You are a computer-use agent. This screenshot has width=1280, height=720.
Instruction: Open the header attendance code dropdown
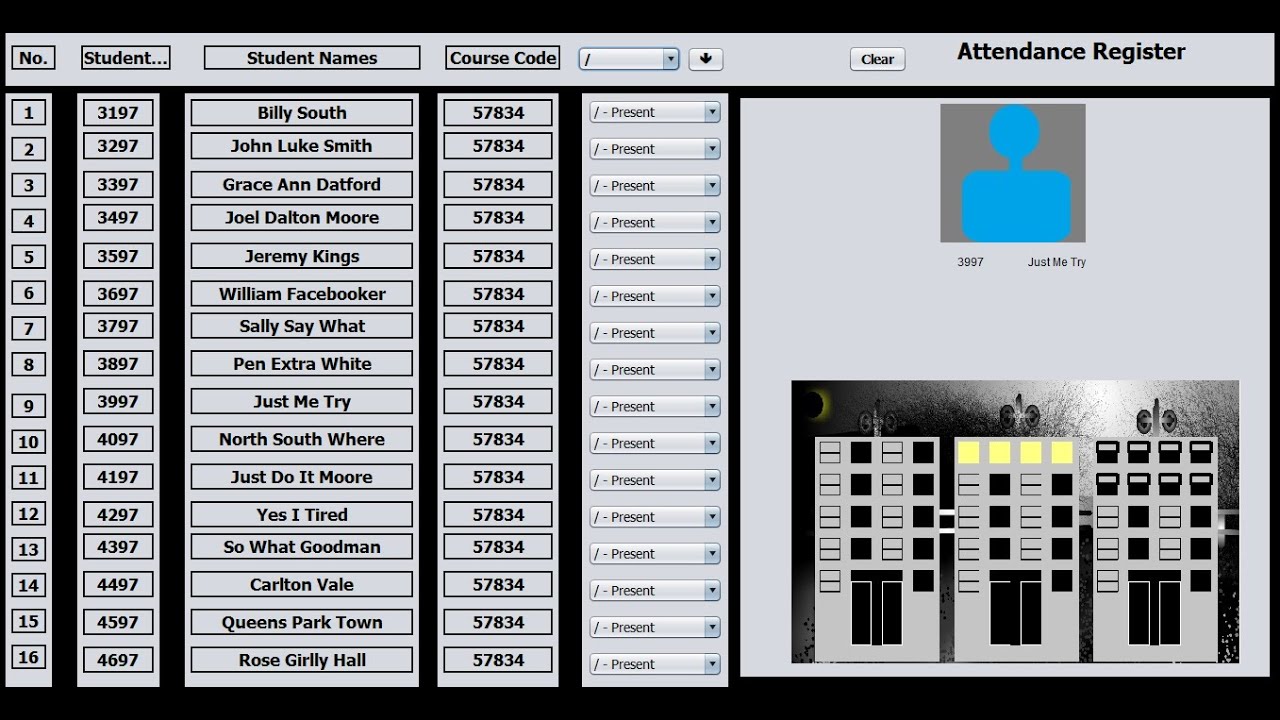629,59
